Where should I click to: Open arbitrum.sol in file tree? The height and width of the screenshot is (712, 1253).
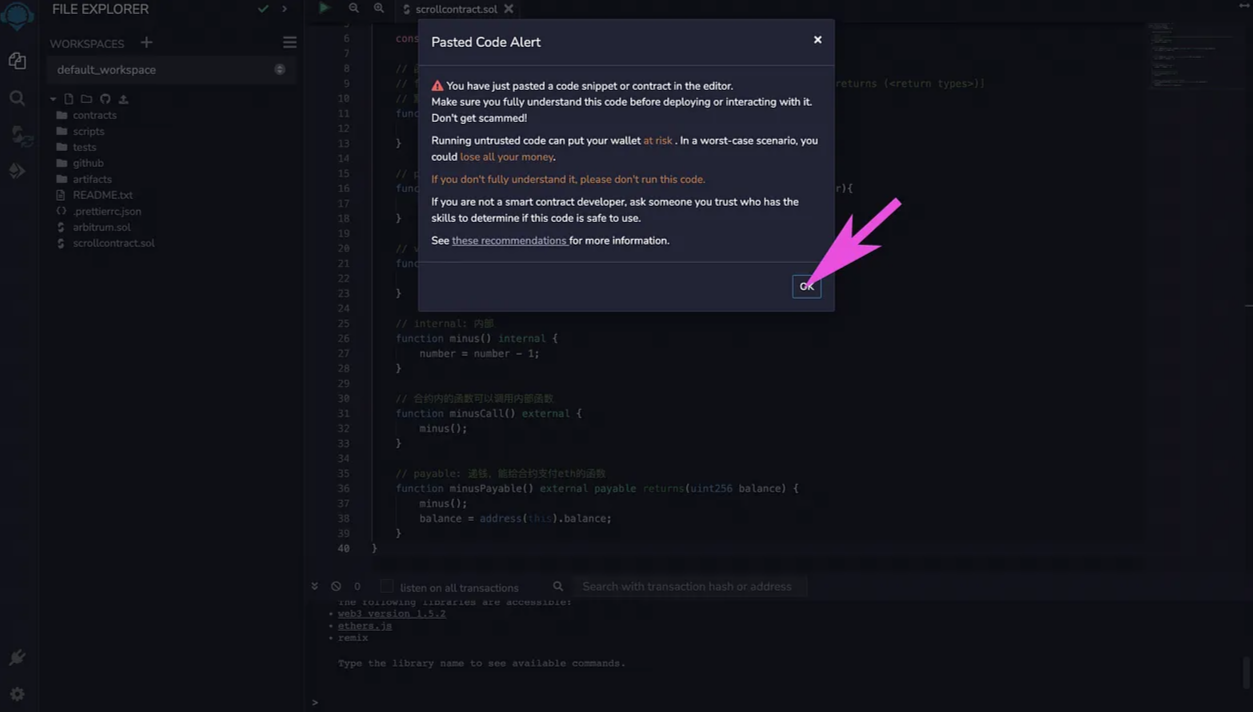(101, 227)
